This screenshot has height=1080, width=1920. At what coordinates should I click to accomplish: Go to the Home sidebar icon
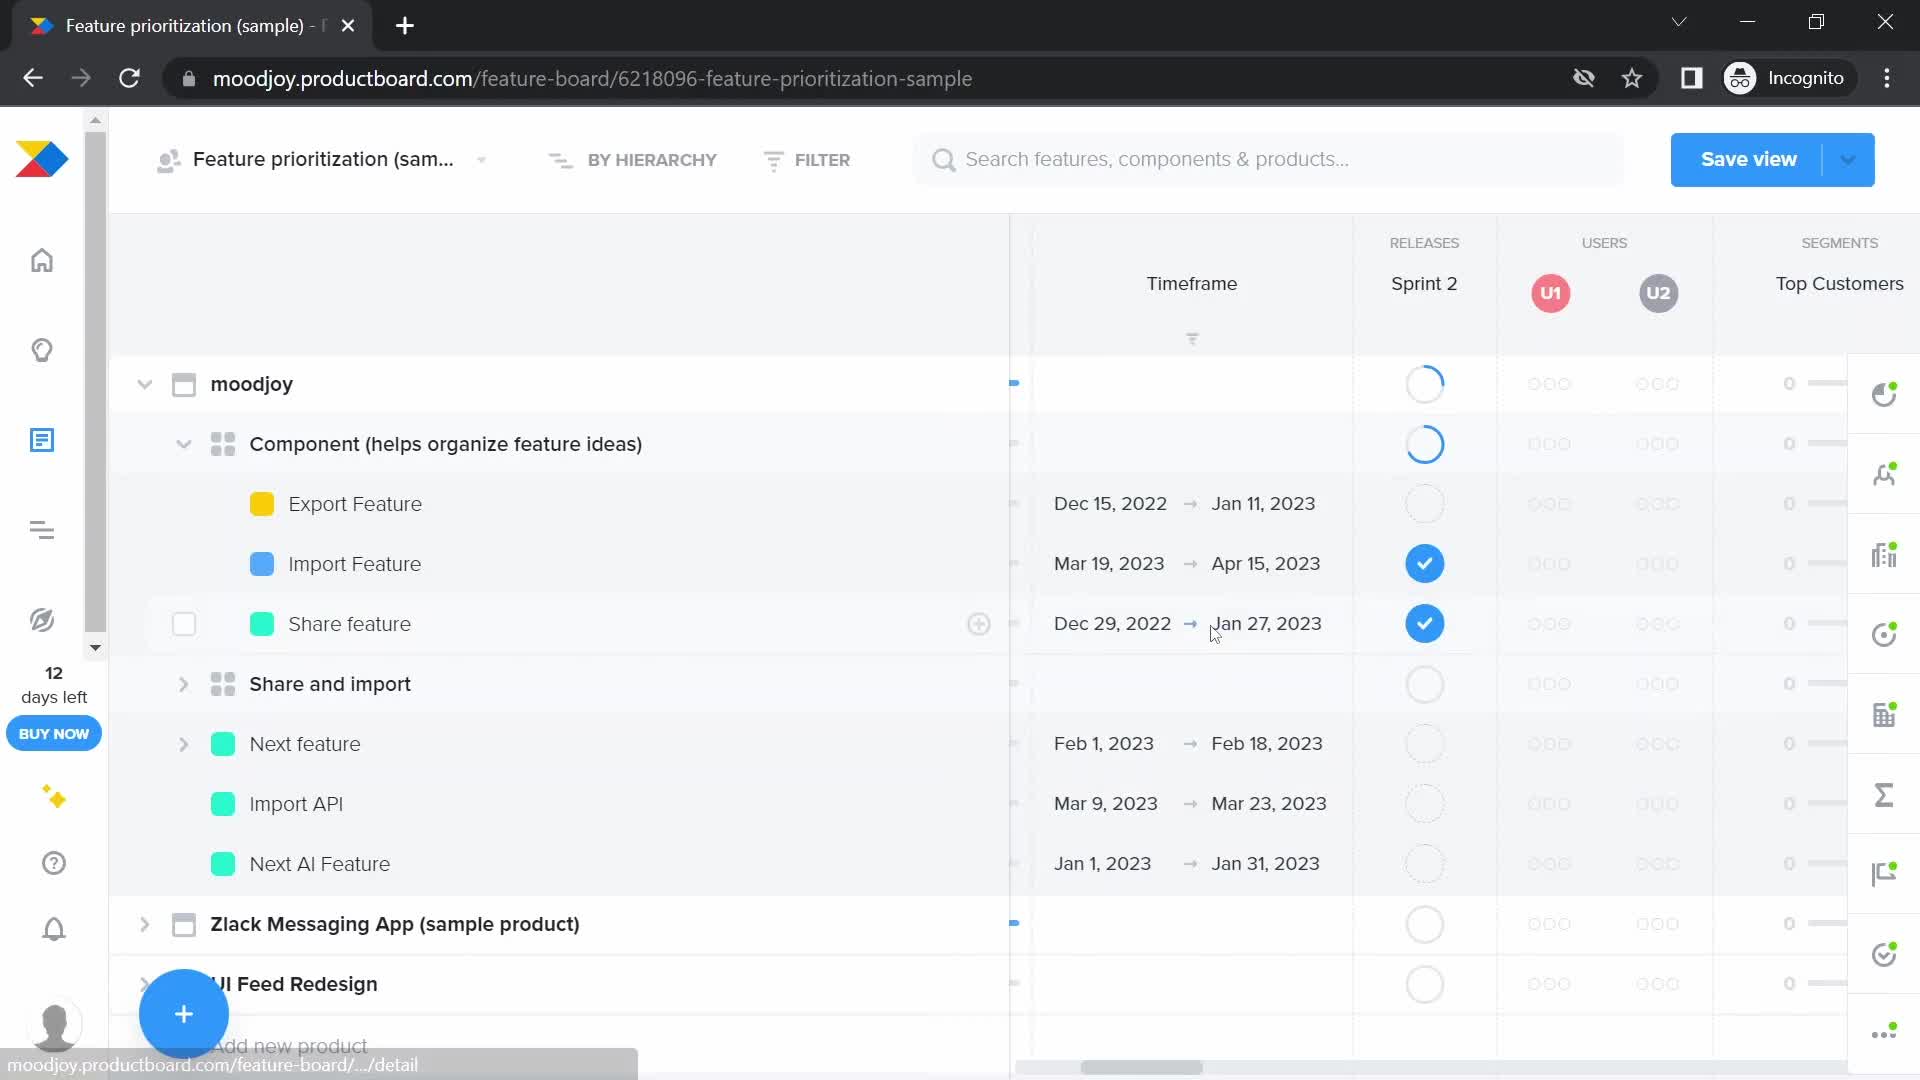pos(42,260)
